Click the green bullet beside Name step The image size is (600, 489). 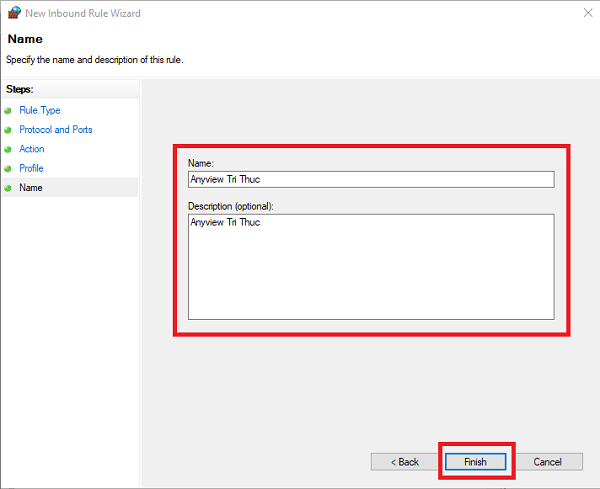click(8, 188)
